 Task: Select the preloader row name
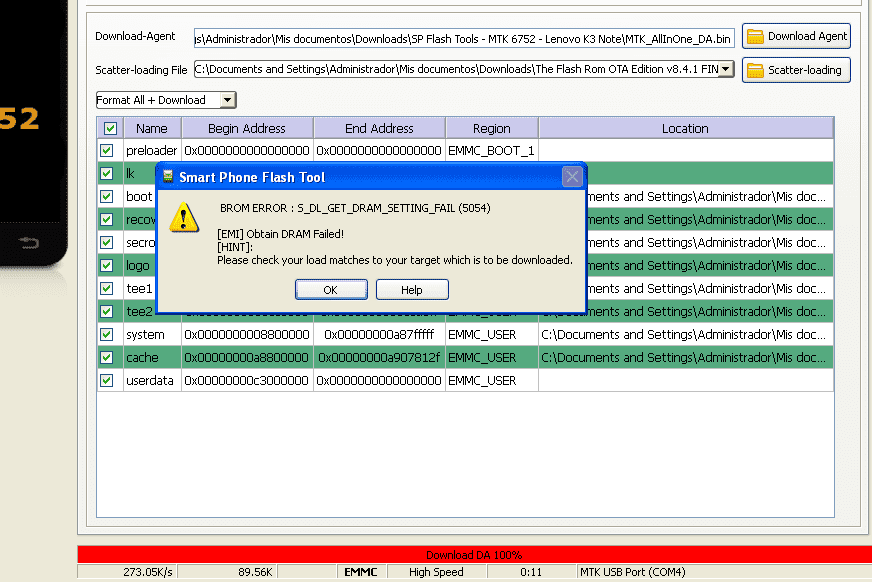click(x=151, y=151)
